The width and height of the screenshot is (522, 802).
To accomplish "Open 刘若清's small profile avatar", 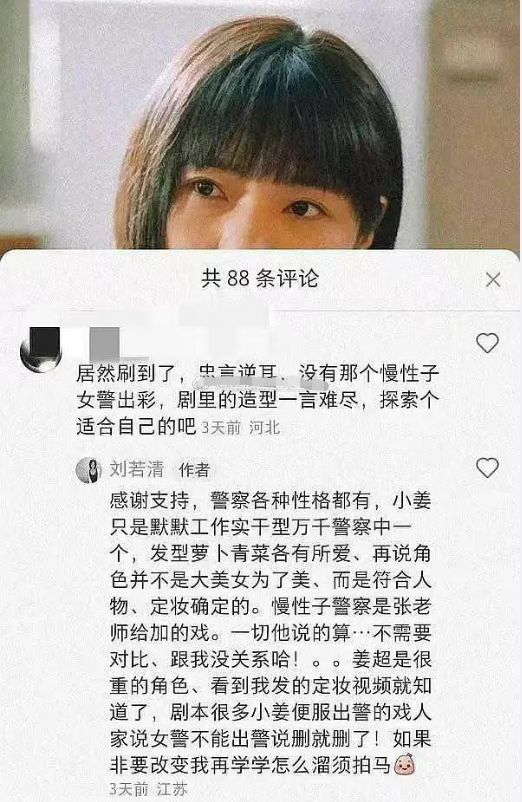I will (x=89, y=470).
